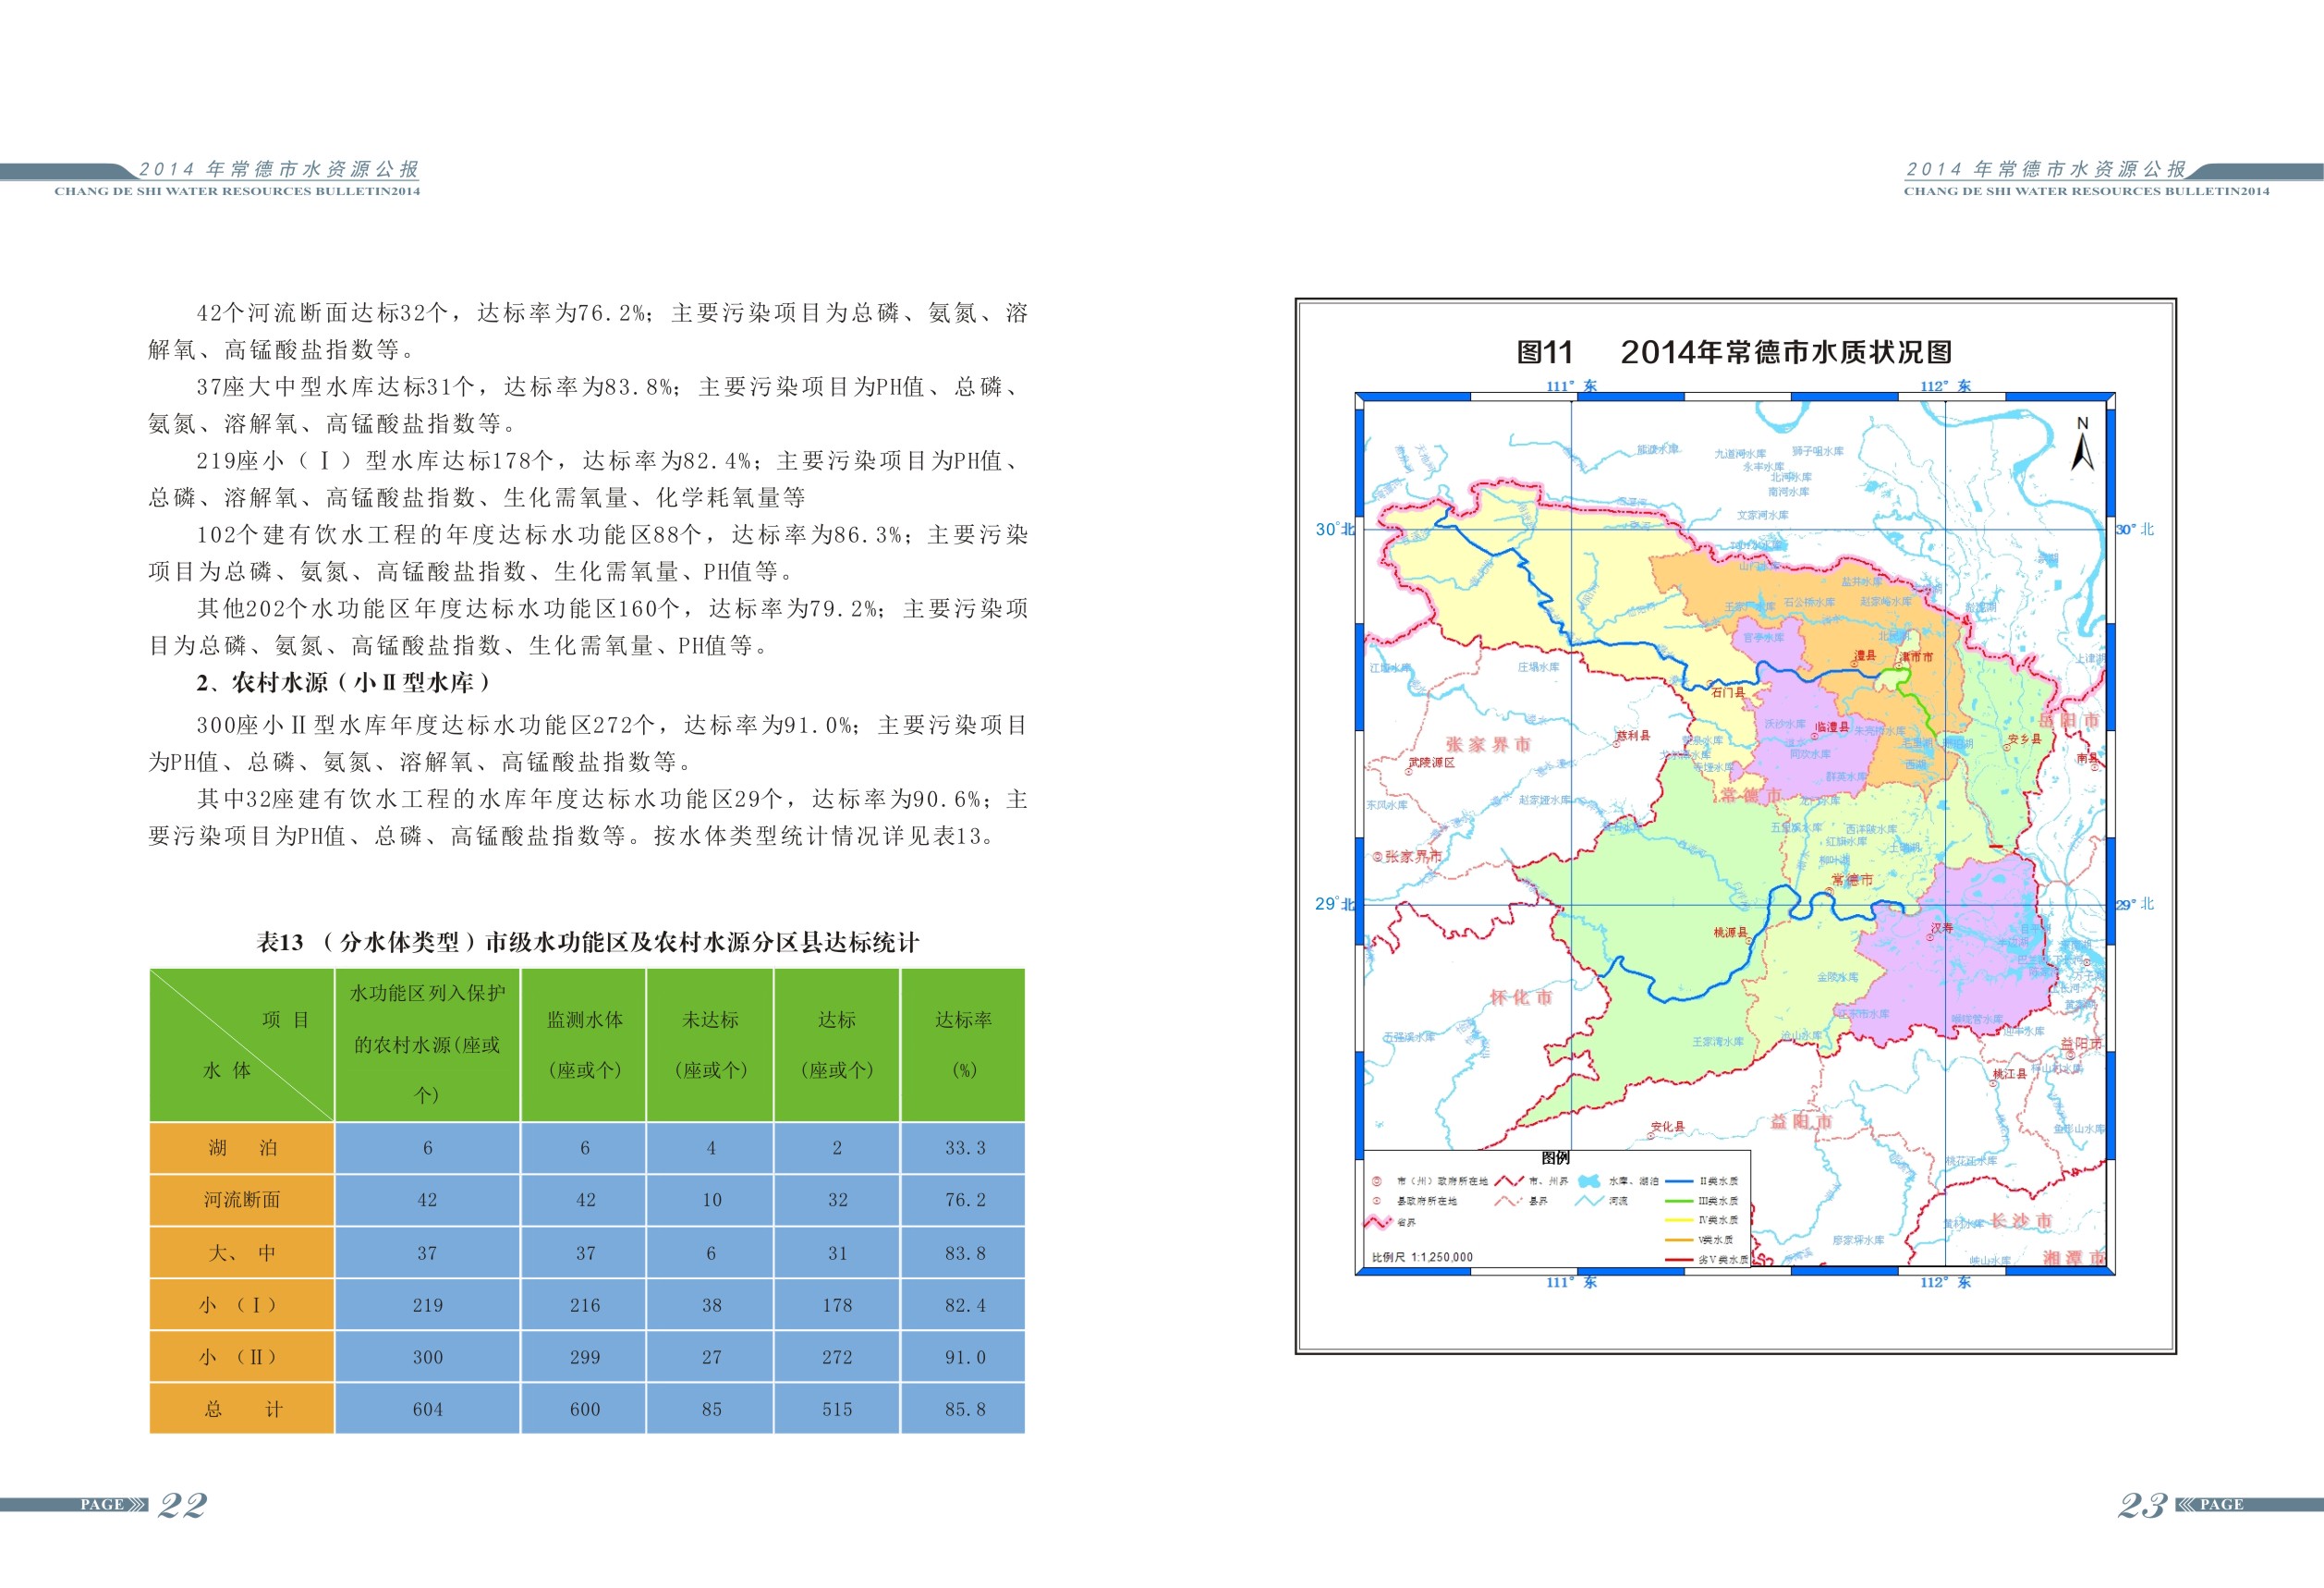Click the 河流断面 row header cell
Viewport: 2324px width, 1588px height.
(242, 1200)
